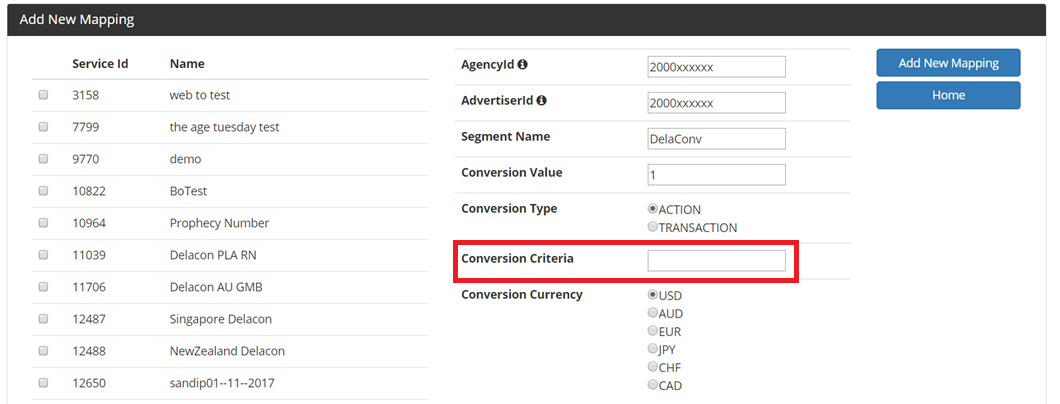
Task: Click service id 11039
Action: 89,255
